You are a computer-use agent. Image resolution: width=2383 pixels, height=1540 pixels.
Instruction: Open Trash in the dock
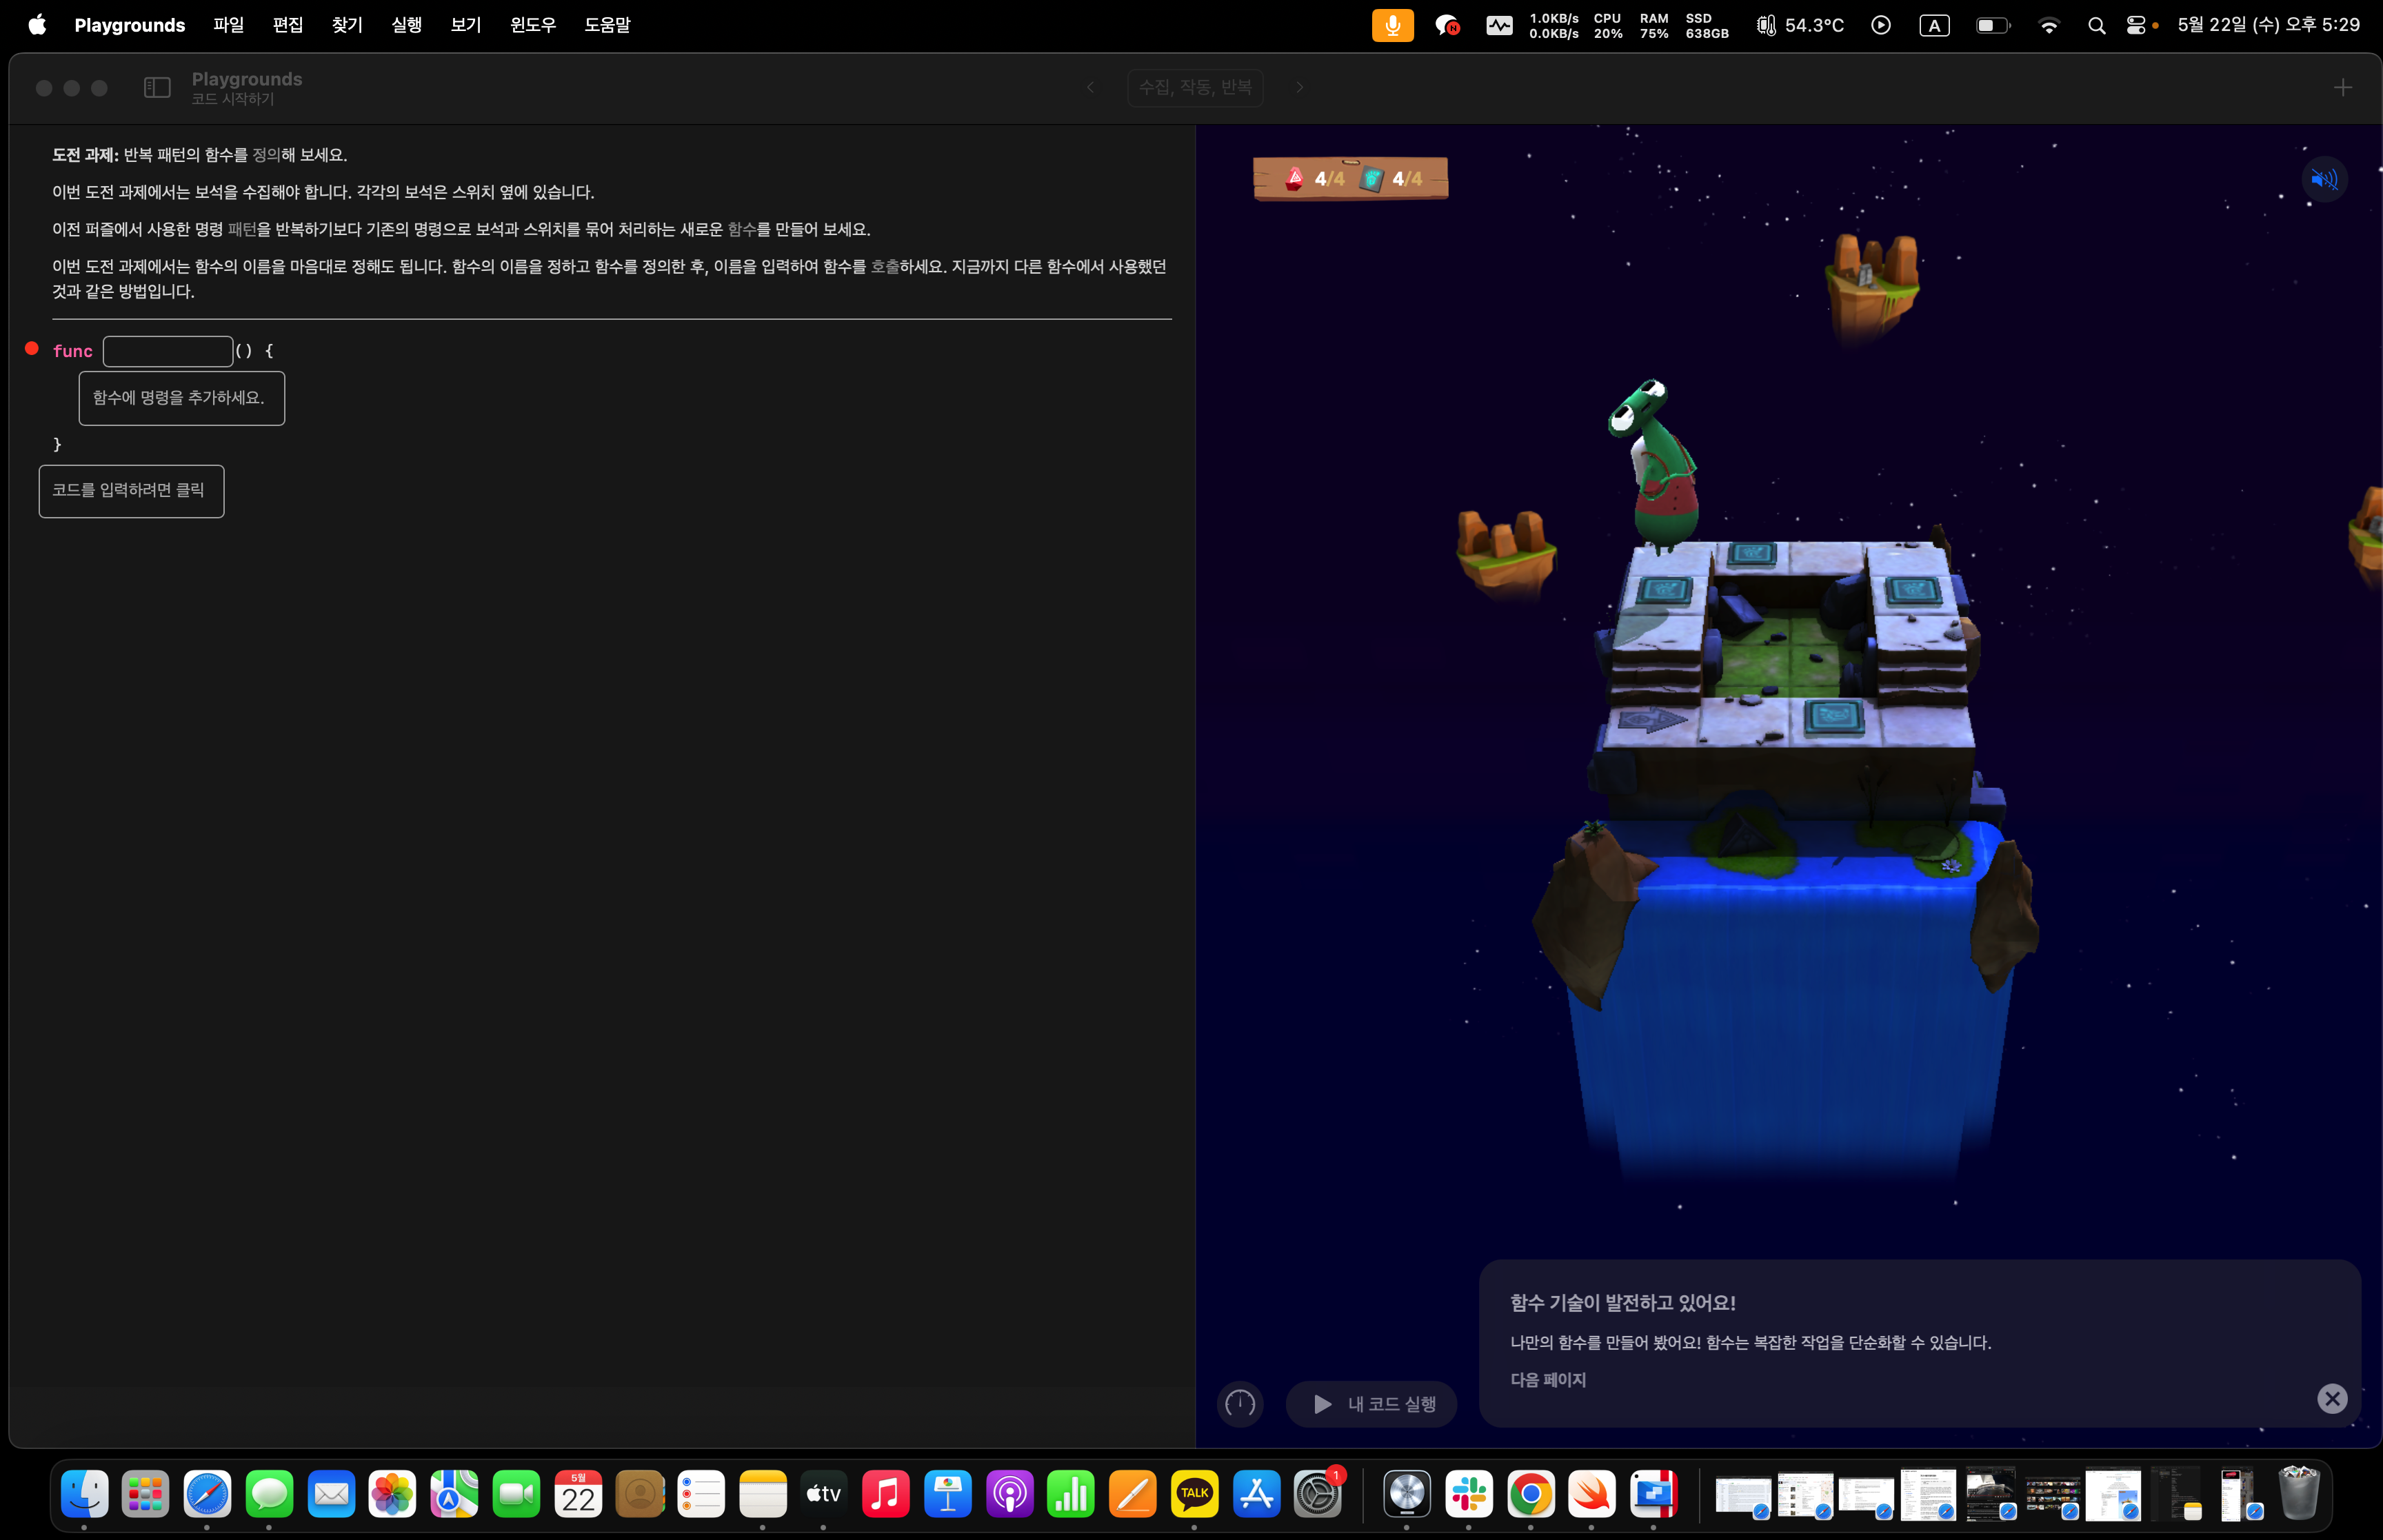[x=2298, y=1494]
